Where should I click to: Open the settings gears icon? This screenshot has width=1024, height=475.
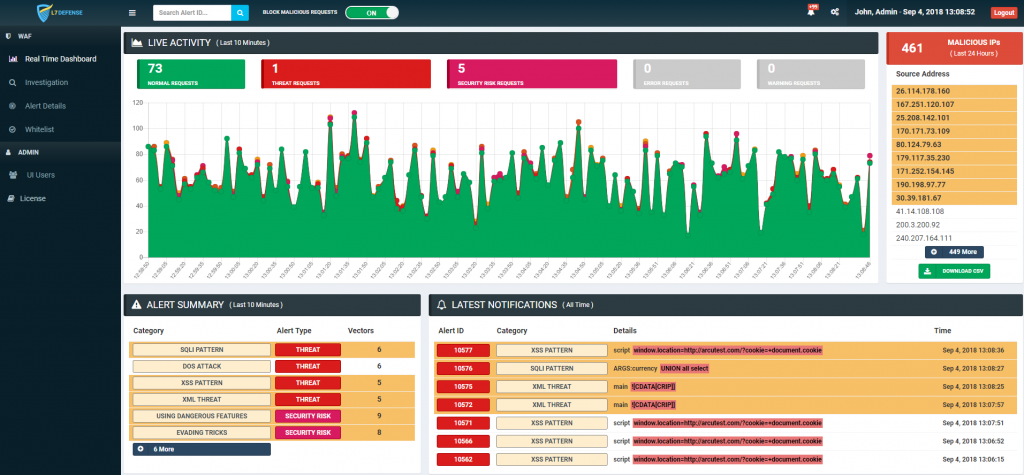click(x=835, y=12)
